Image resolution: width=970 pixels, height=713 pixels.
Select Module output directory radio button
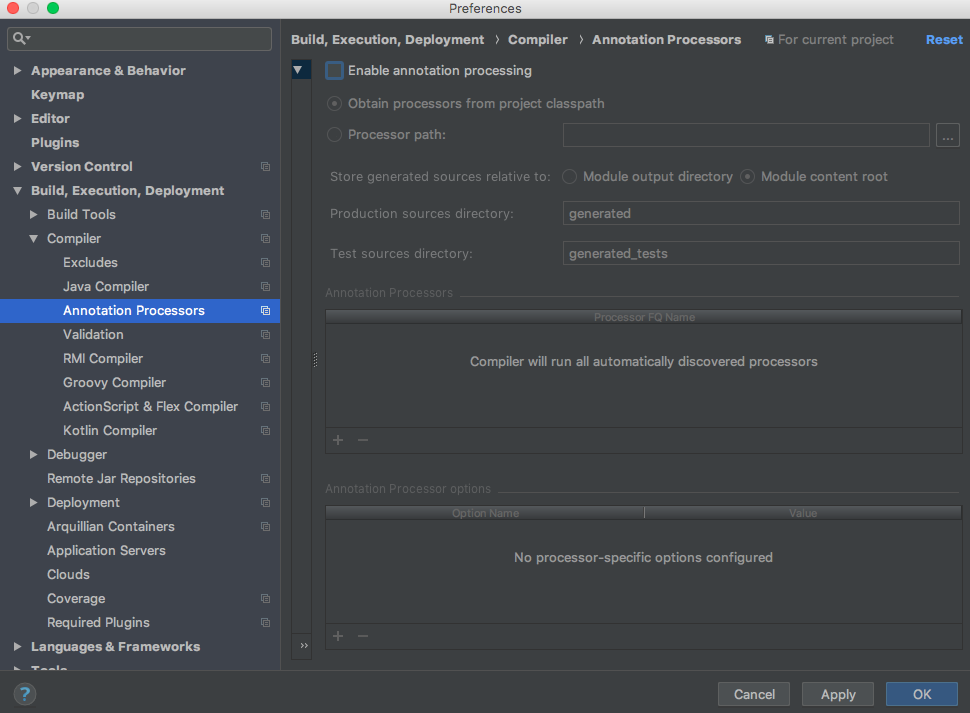pos(569,176)
